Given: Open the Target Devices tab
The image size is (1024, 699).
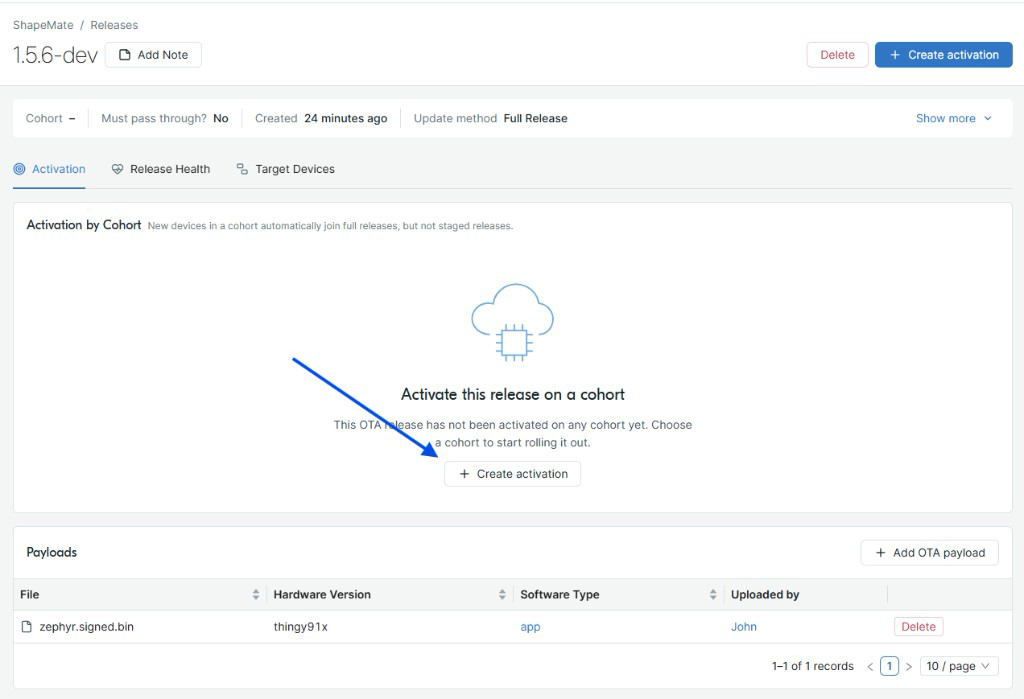Looking at the screenshot, I should point(285,169).
